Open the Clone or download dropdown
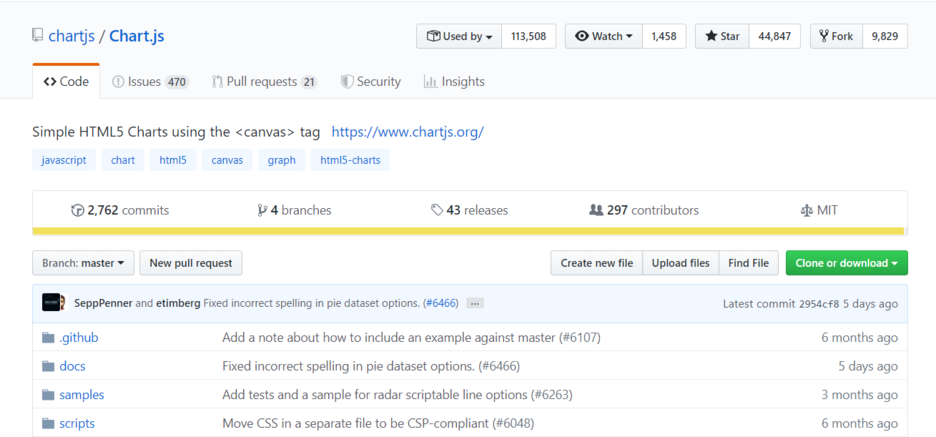 (x=847, y=263)
